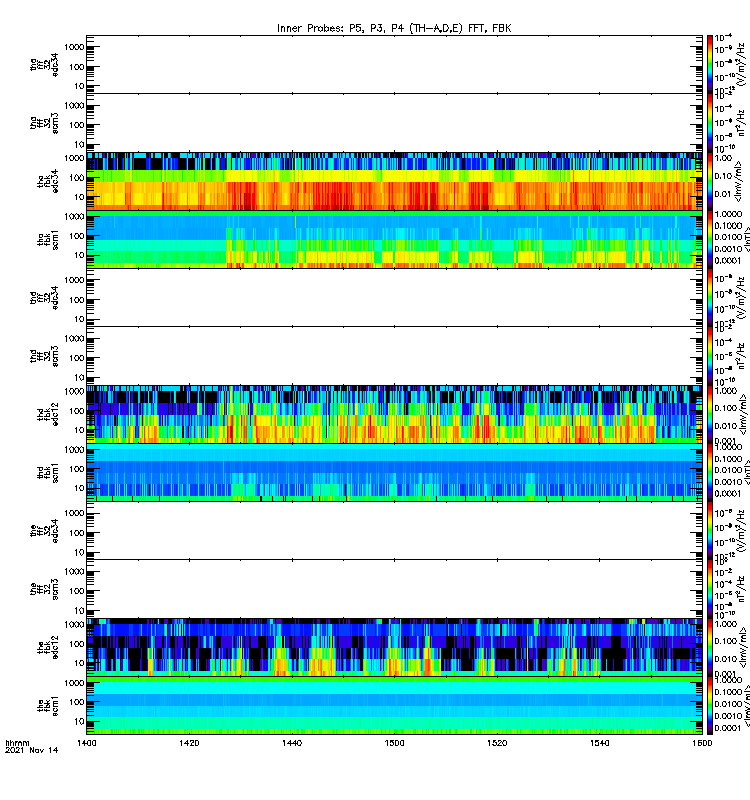Screen dimensions: 750x800
Task: Select the tha fff 32 scm3 axis label
Action: coord(44,123)
